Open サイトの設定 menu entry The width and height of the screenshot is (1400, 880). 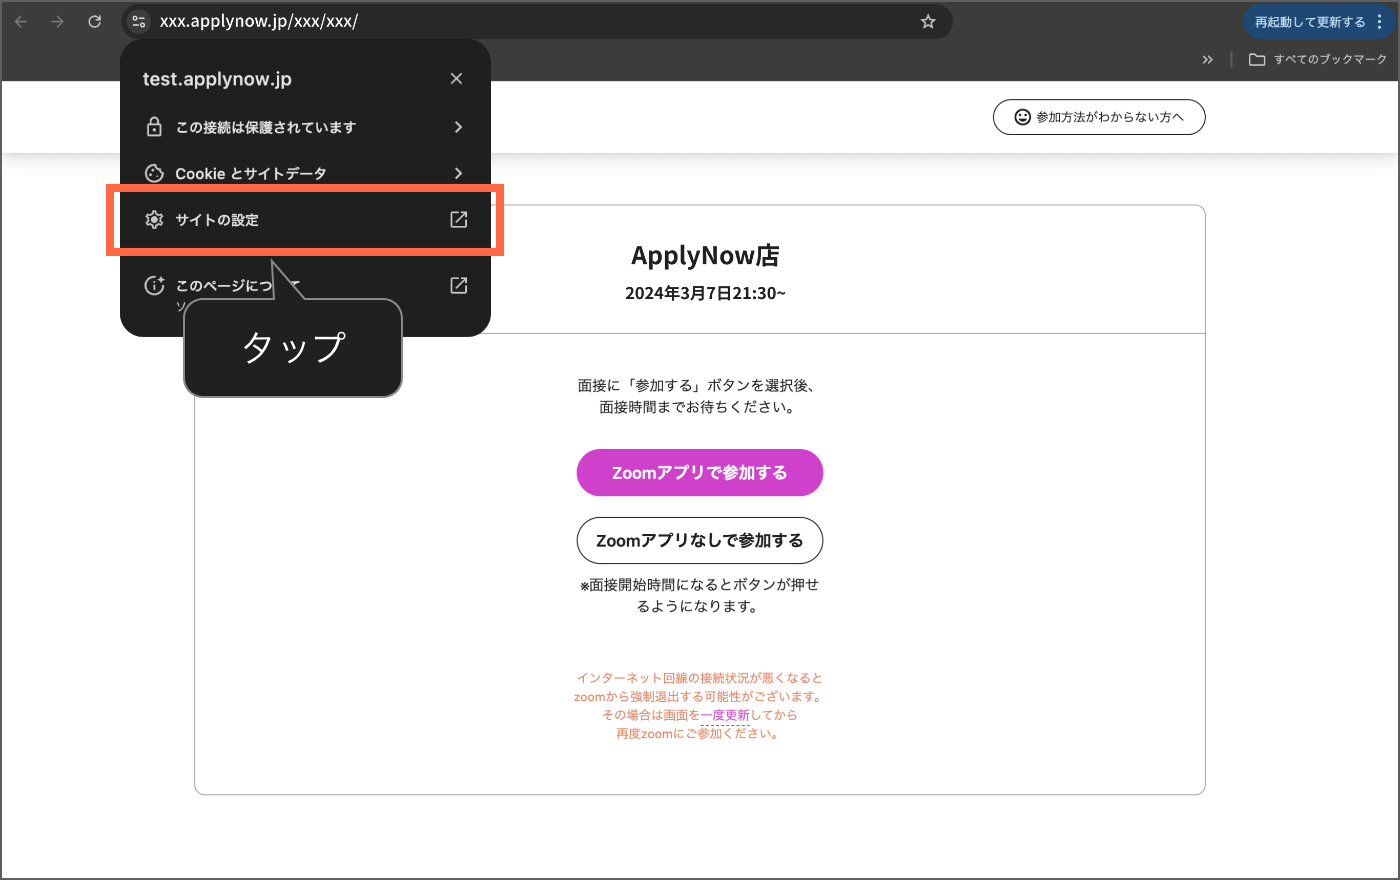click(x=305, y=219)
